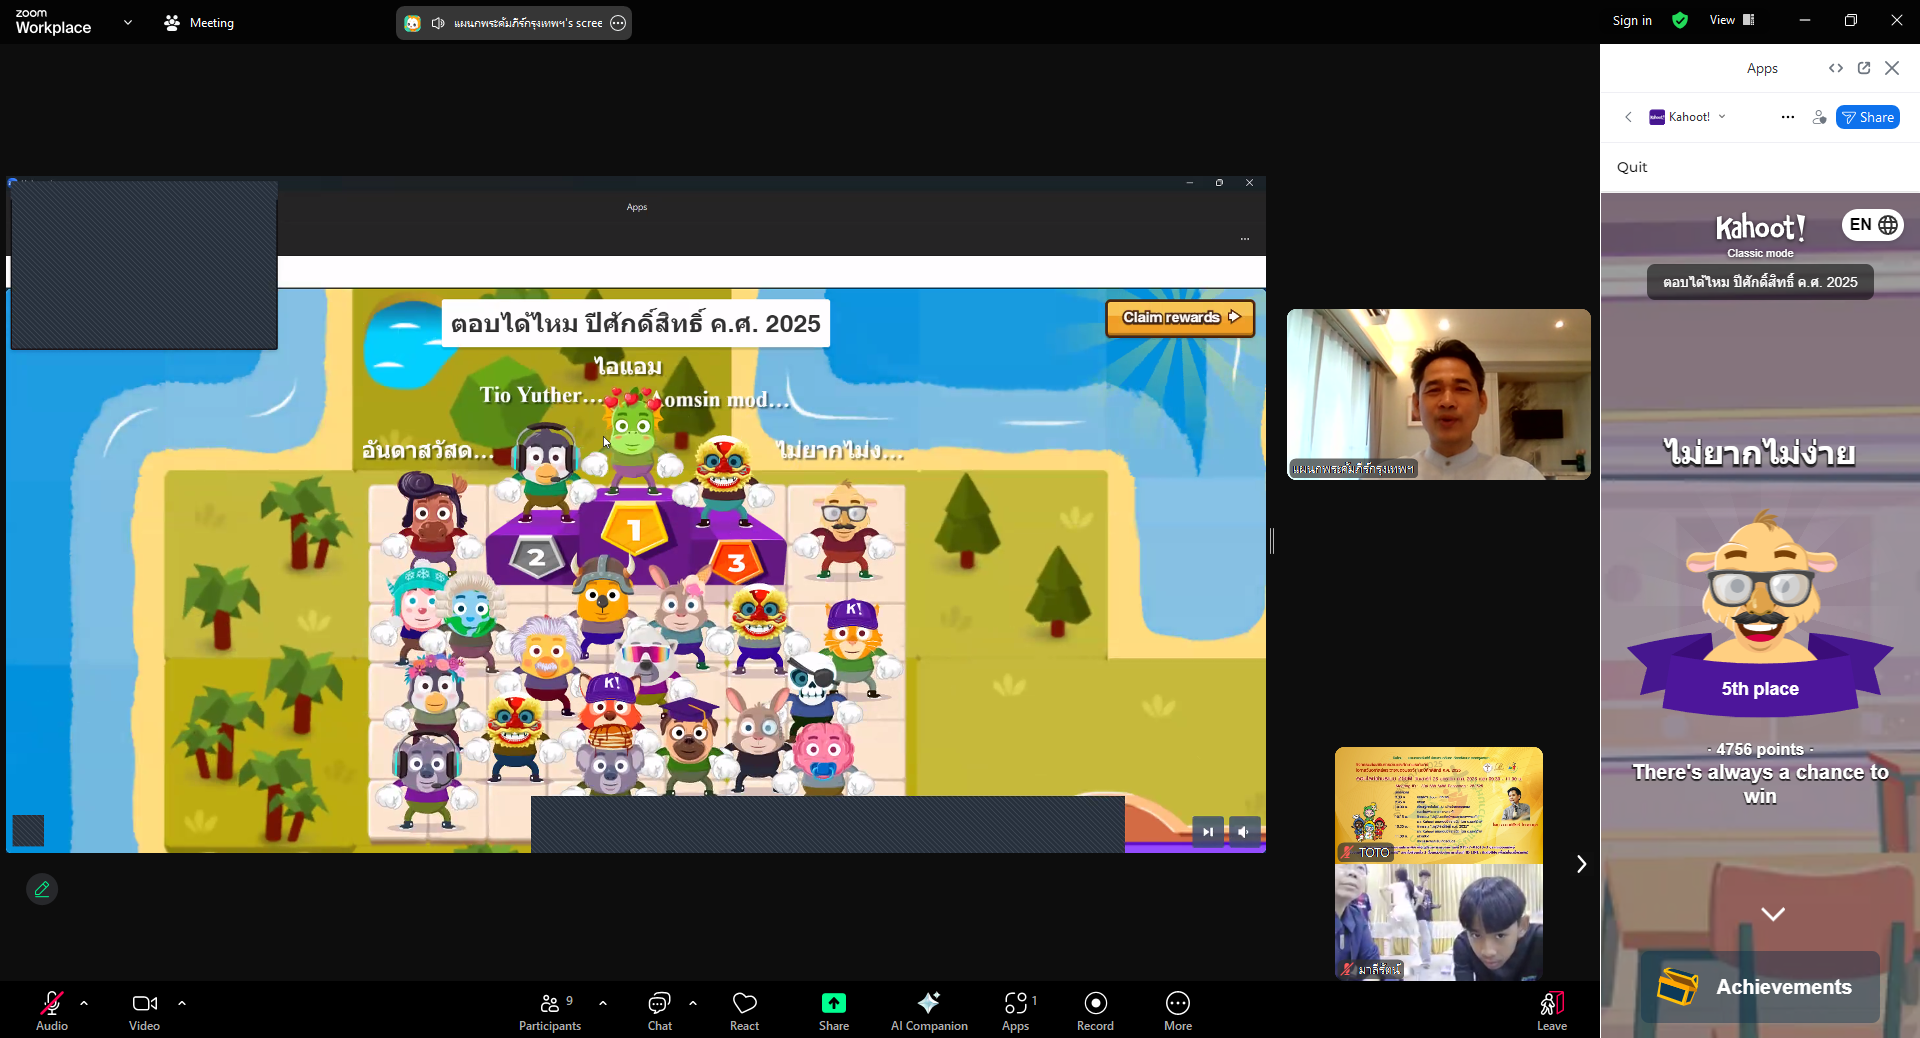Viewport: 1920px width, 1038px height.
Task: Expand video options arrow
Action: (x=182, y=1002)
